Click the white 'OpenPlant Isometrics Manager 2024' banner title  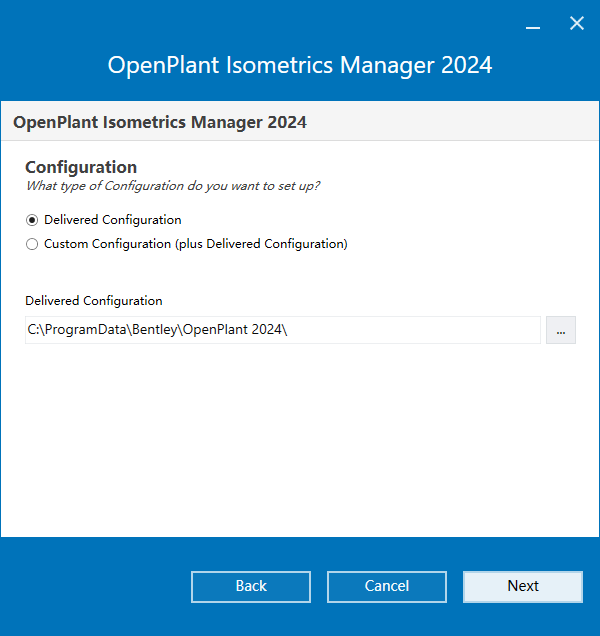(300, 65)
